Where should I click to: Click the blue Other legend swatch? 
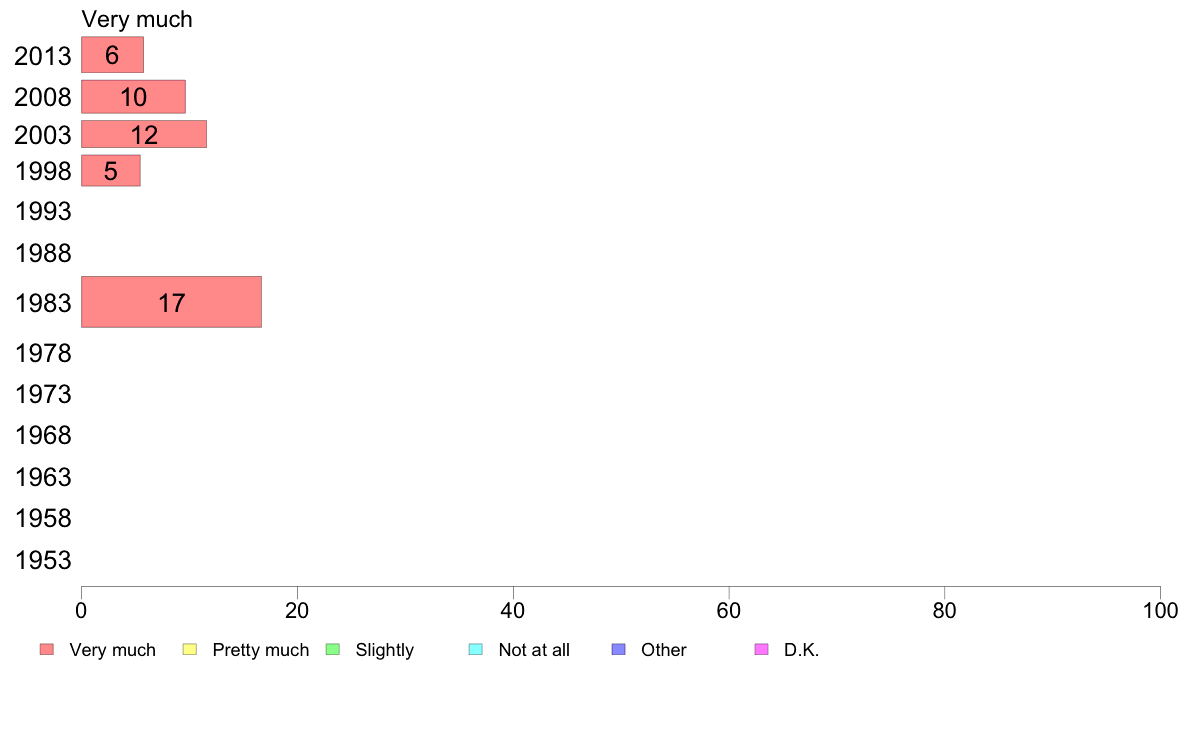coord(618,650)
